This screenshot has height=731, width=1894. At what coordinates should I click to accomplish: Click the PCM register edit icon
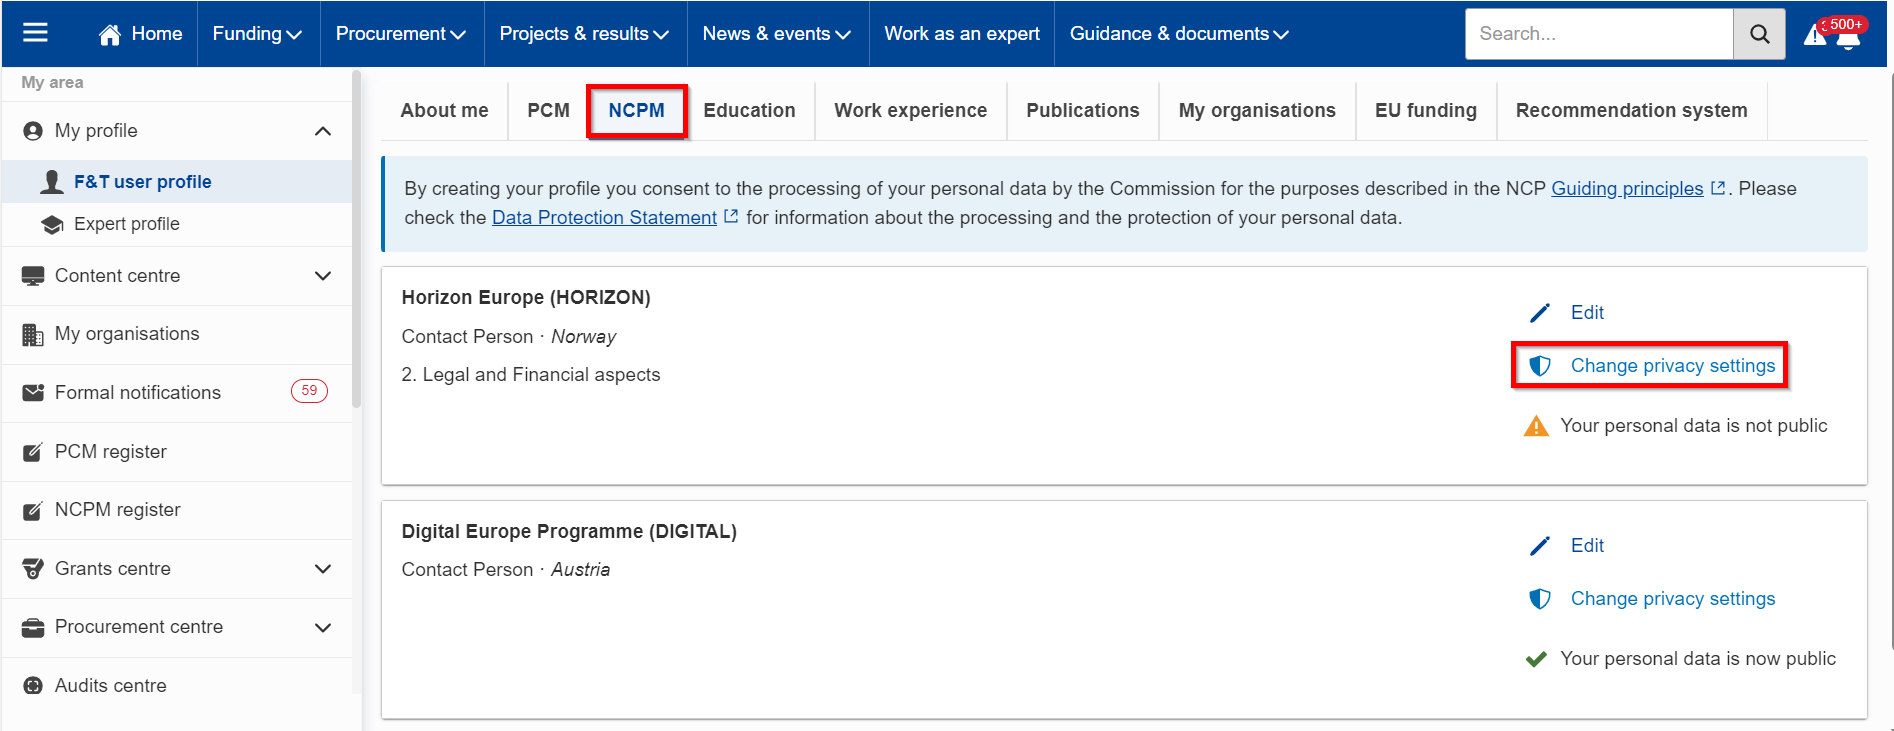point(33,452)
